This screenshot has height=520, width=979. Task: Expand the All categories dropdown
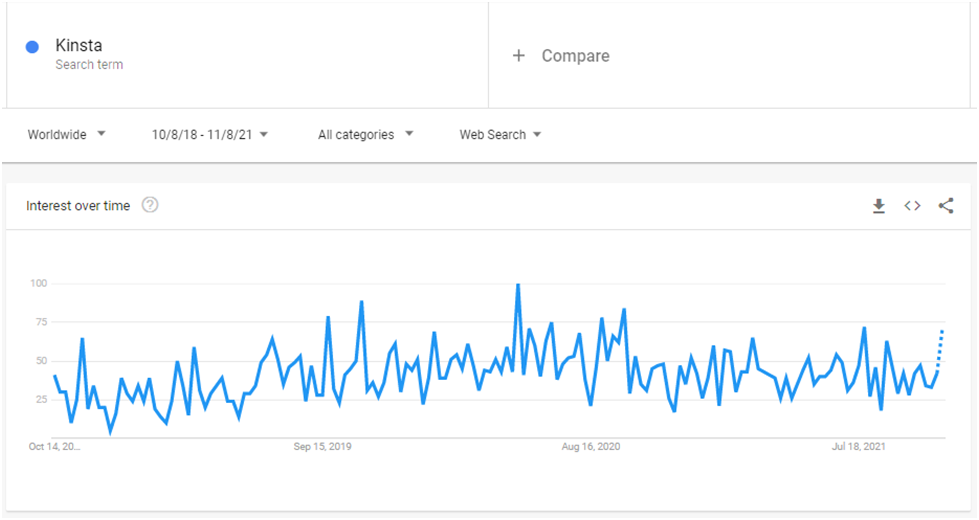coord(365,134)
